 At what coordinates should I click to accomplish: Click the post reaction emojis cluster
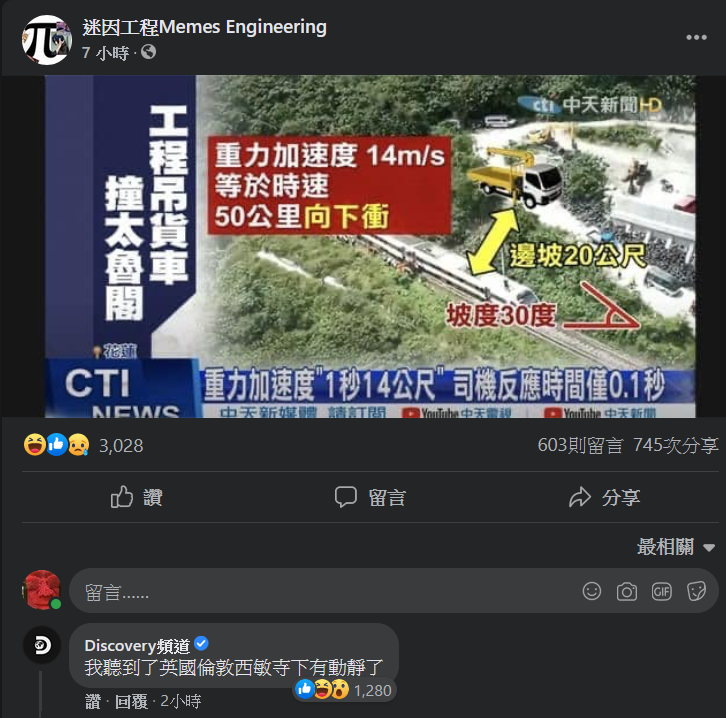56,445
